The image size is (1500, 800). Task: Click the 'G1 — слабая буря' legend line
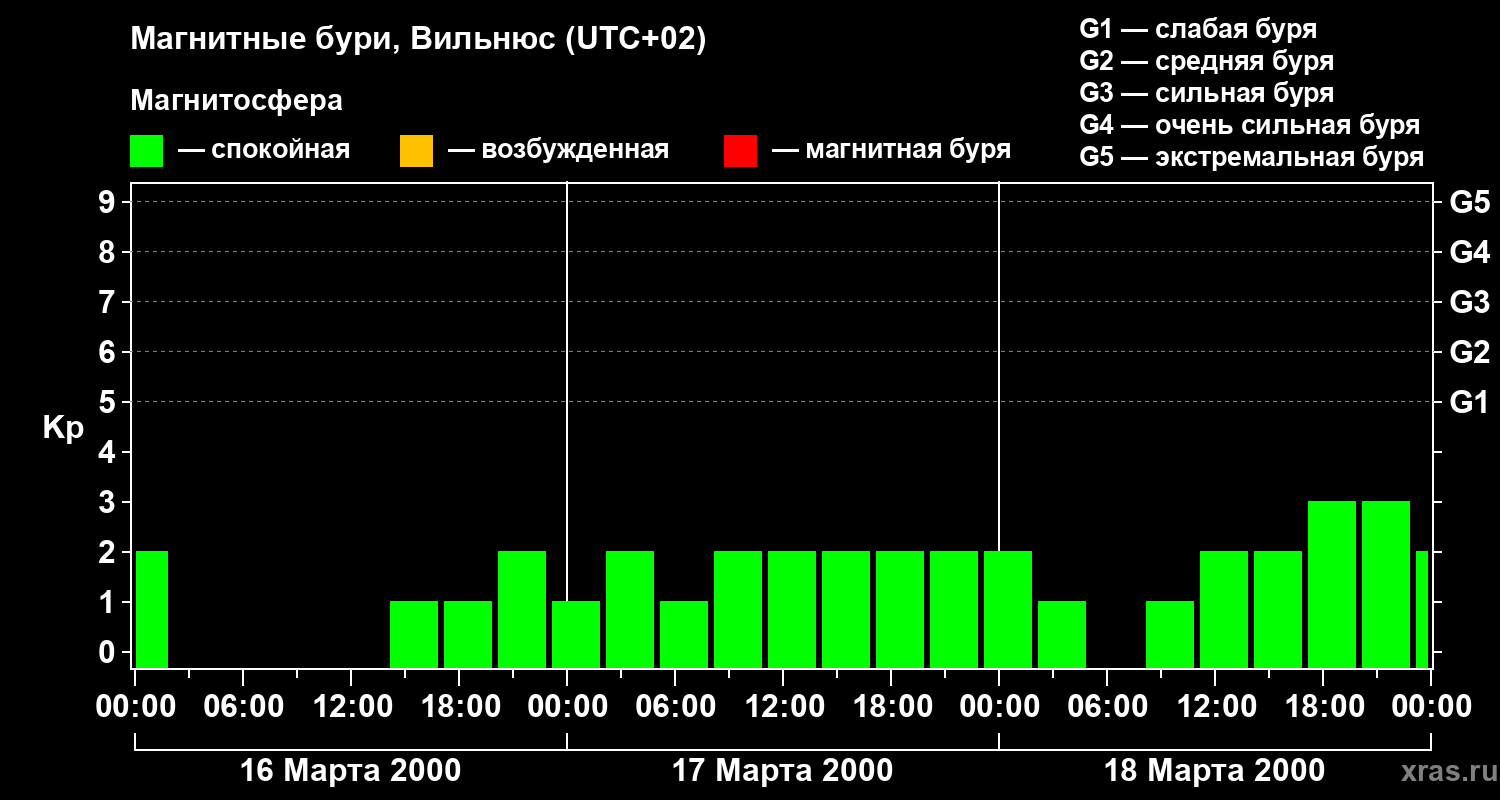1198,29
